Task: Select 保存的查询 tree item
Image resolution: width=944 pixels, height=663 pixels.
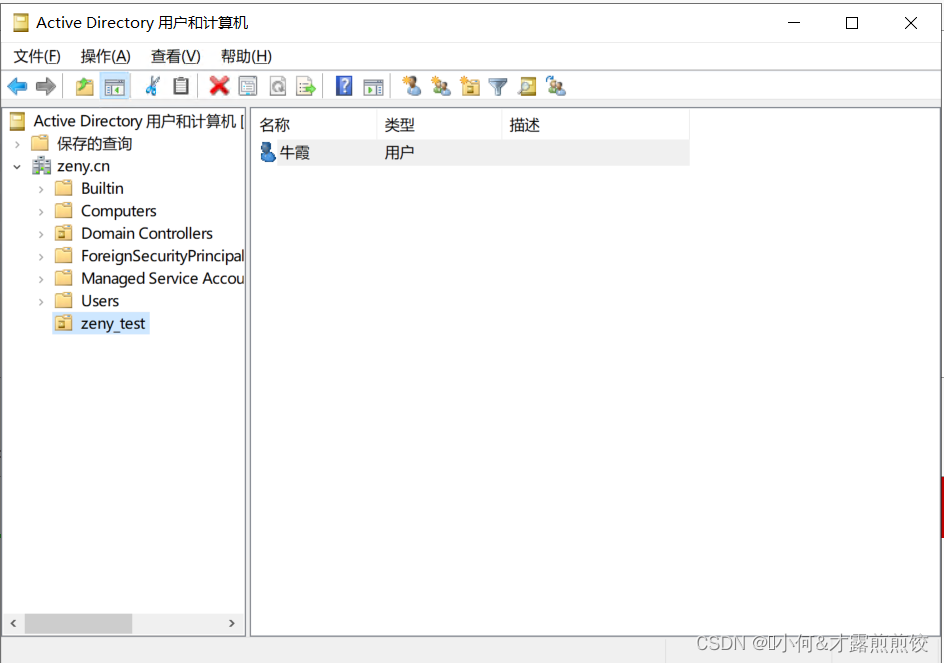Action: pyautogui.click(x=95, y=144)
